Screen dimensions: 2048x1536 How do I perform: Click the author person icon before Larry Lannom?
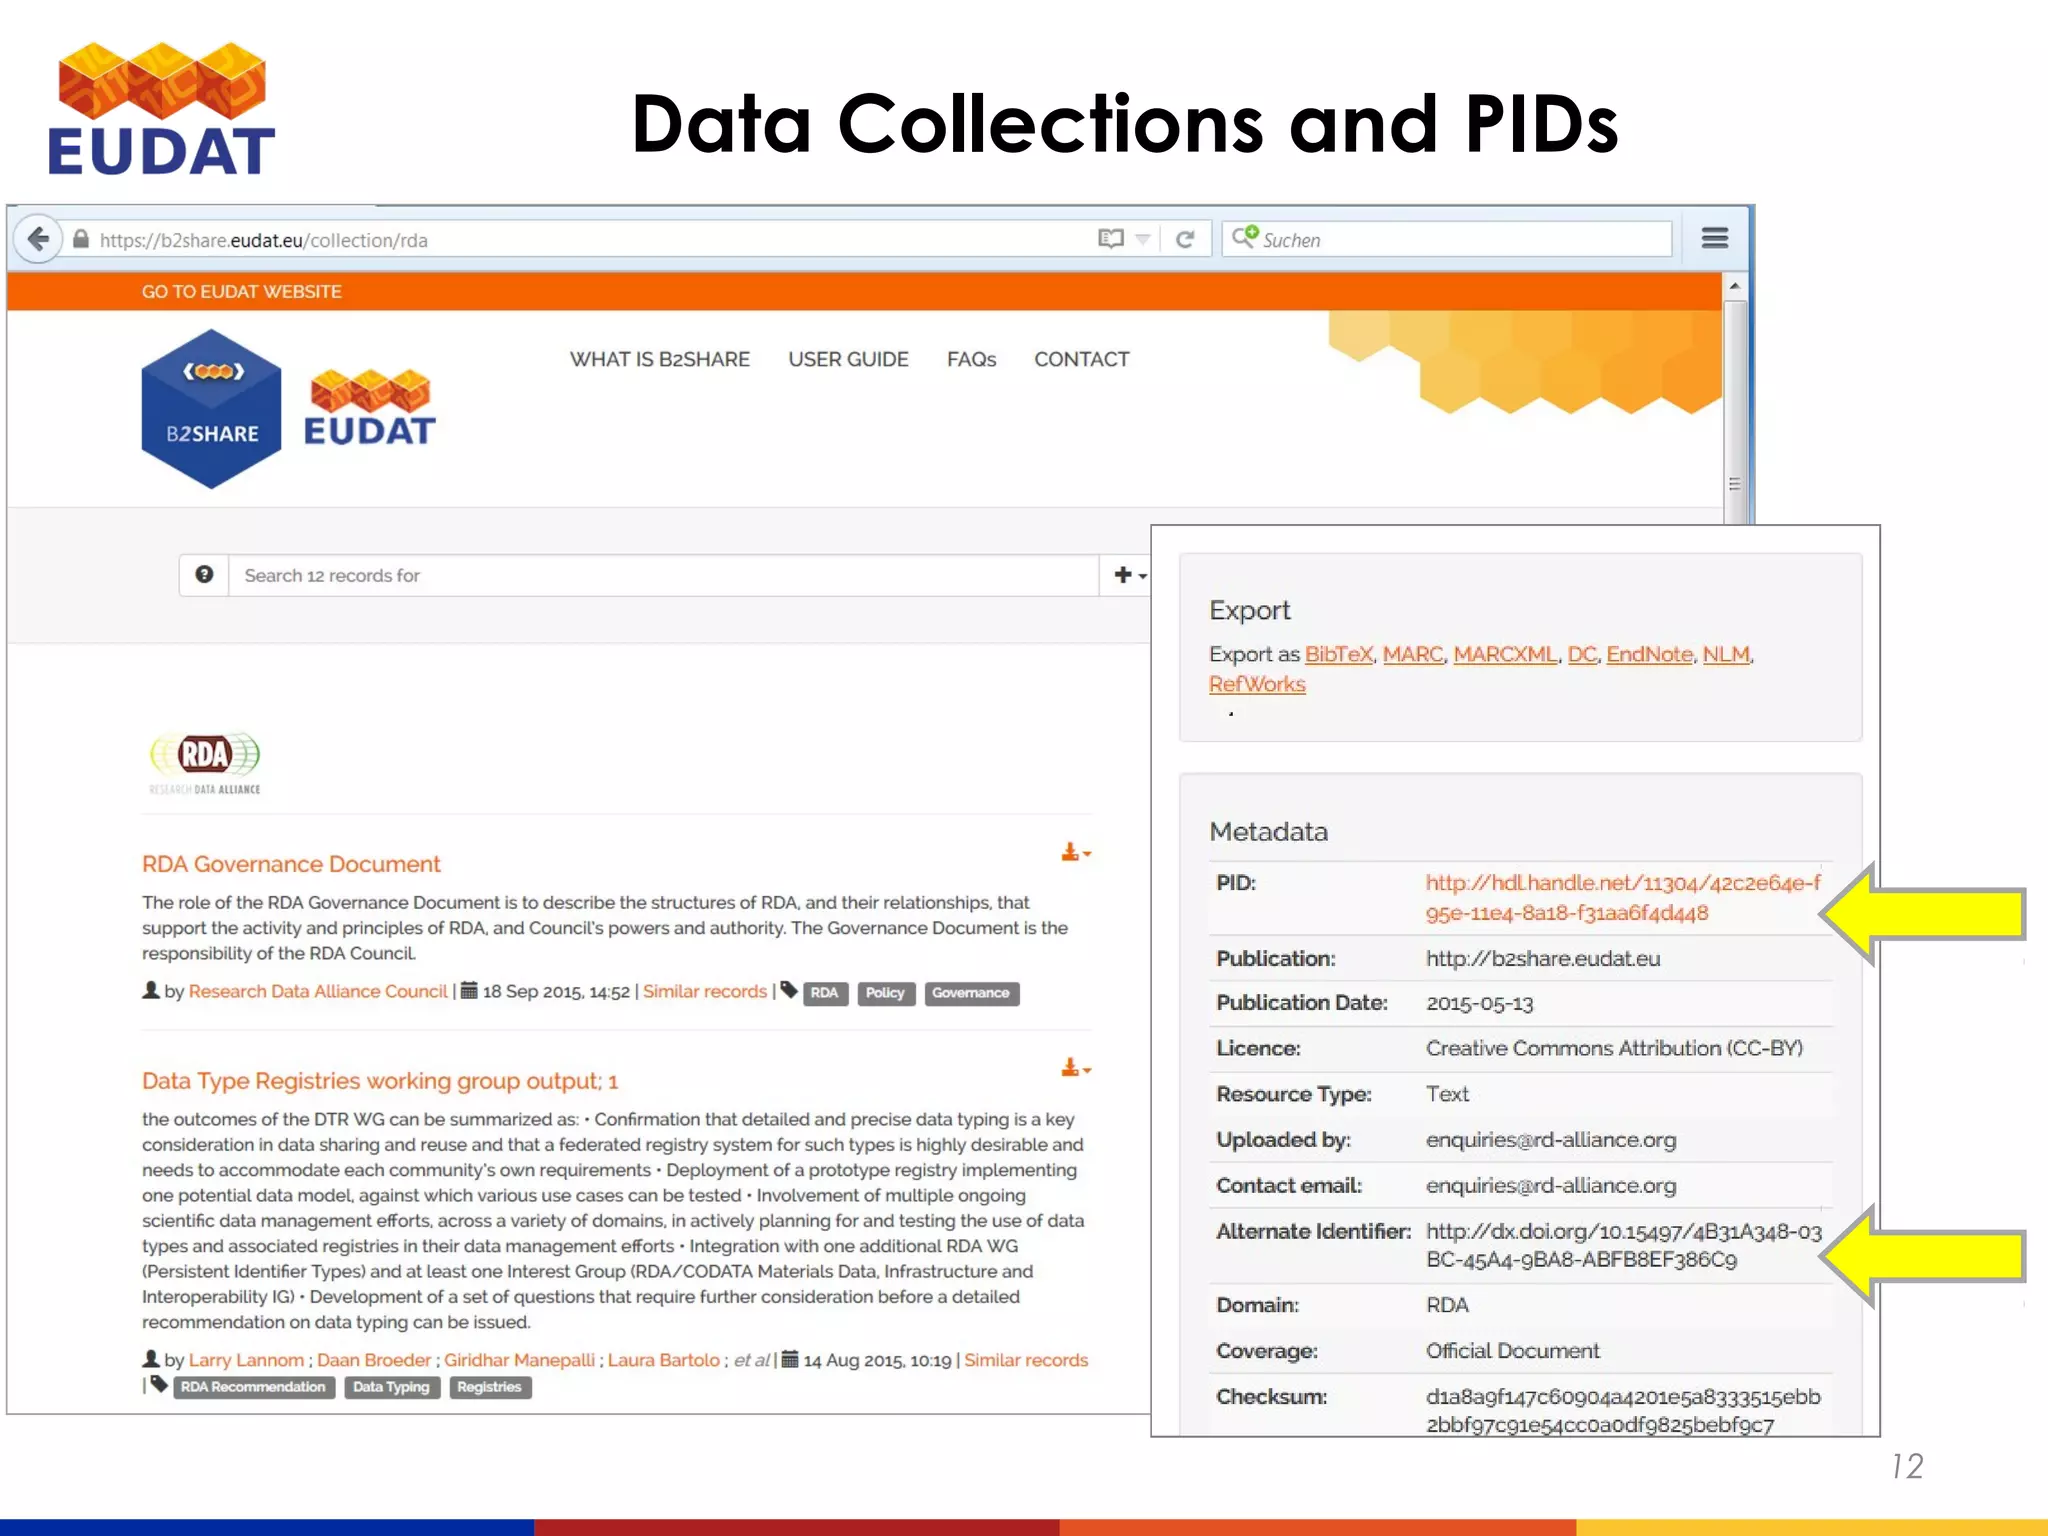[x=151, y=1359]
